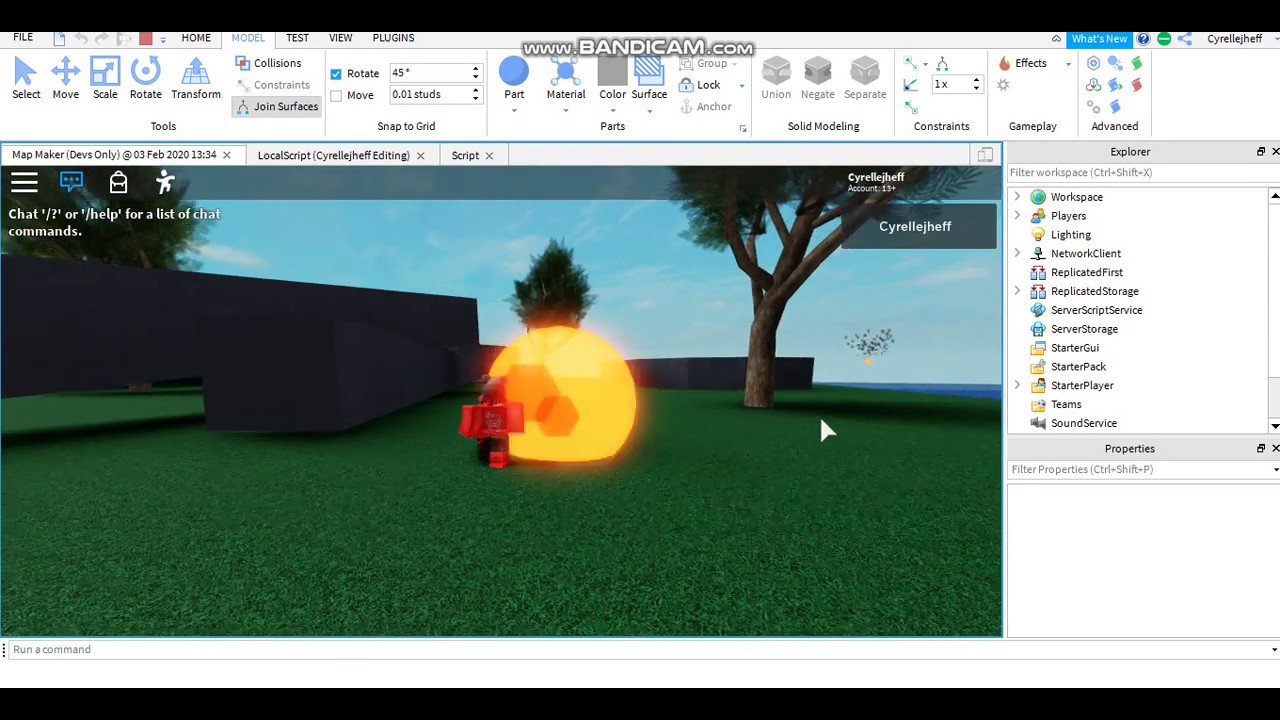This screenshot has width=1280, height=720.
Task: Expand the ReplicatedStorage node
Action: click(1017, 291)
